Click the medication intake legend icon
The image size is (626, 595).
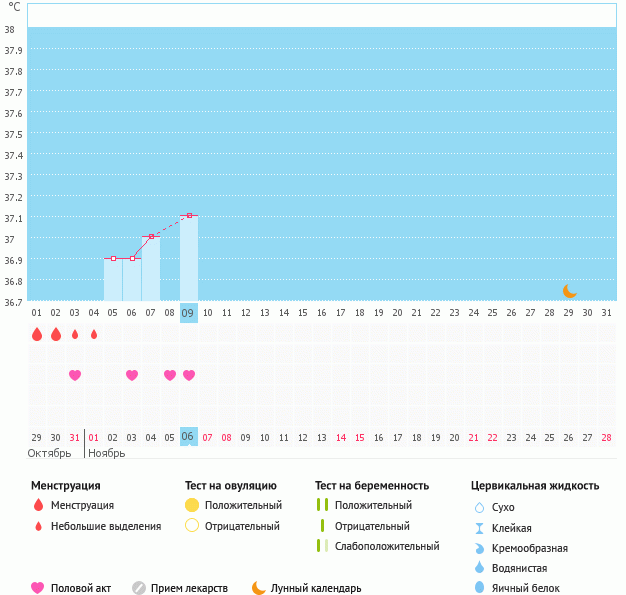click(139, 588)
